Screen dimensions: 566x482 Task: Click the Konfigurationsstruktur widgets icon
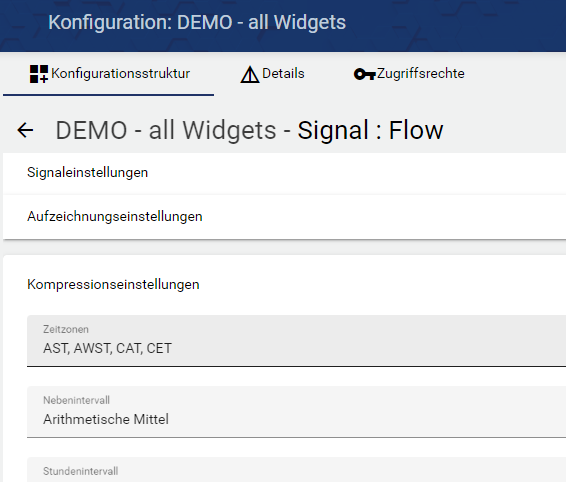point(39,74)
